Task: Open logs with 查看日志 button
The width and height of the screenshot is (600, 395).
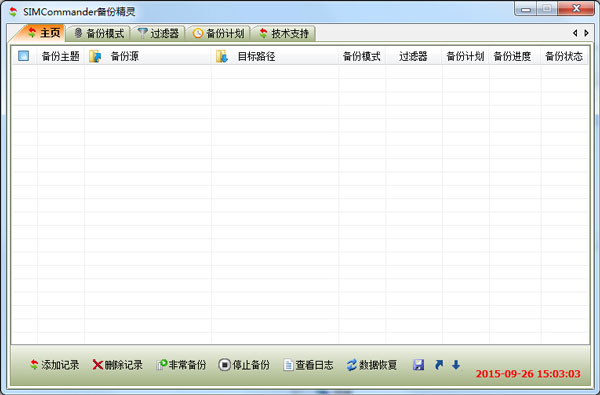Action: pos(308,365)
